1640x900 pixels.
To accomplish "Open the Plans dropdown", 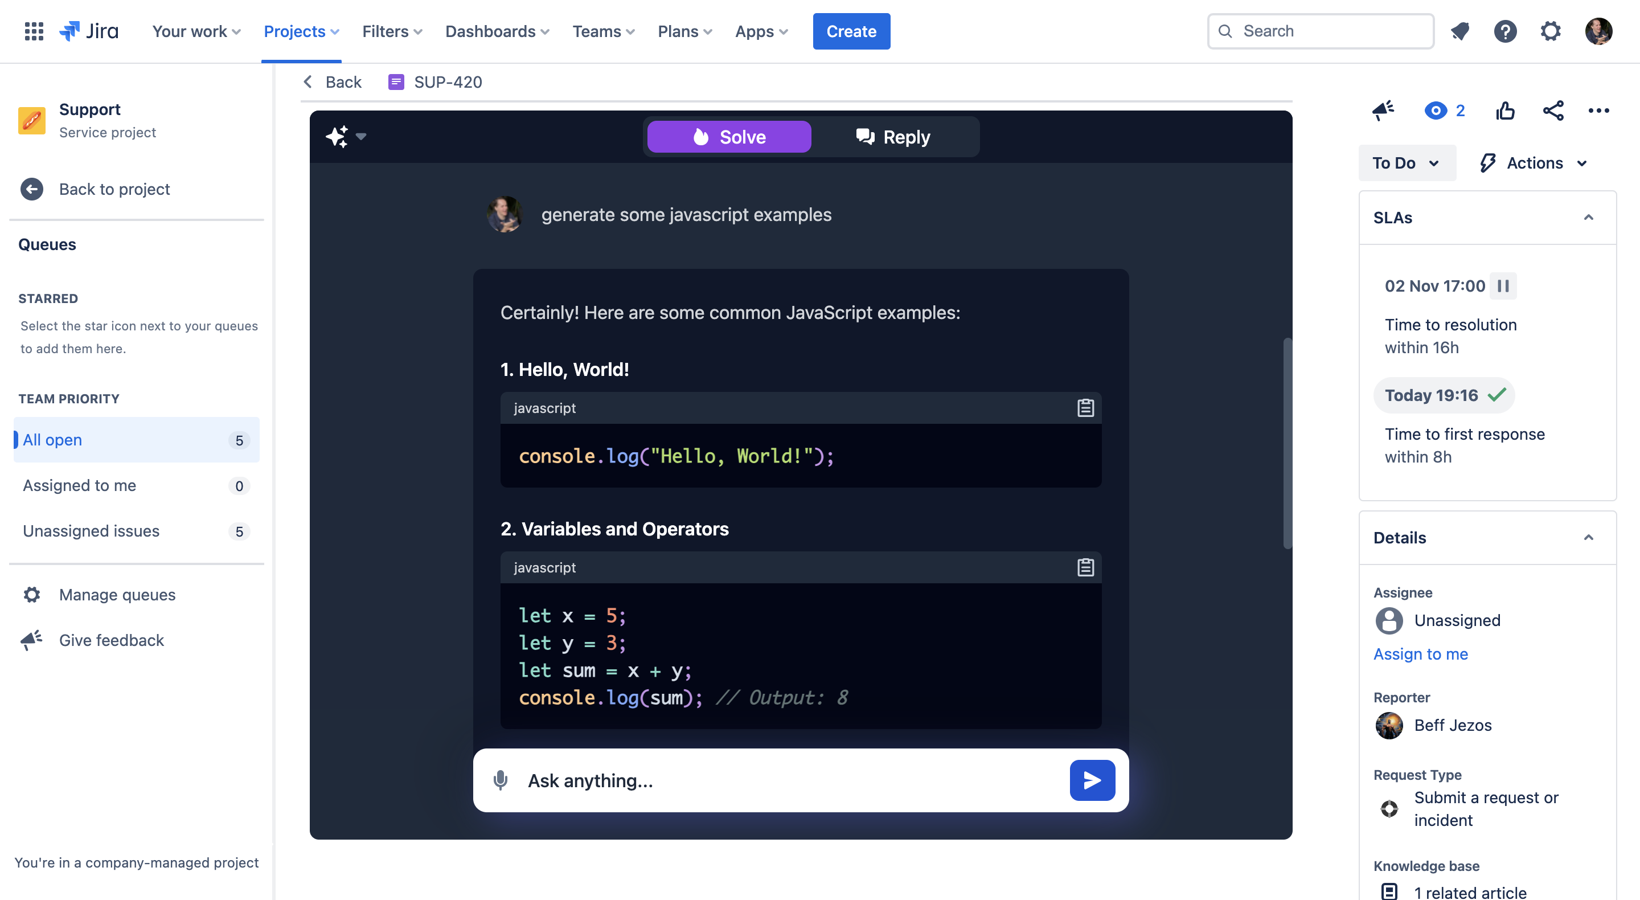I will click(685, 31).
